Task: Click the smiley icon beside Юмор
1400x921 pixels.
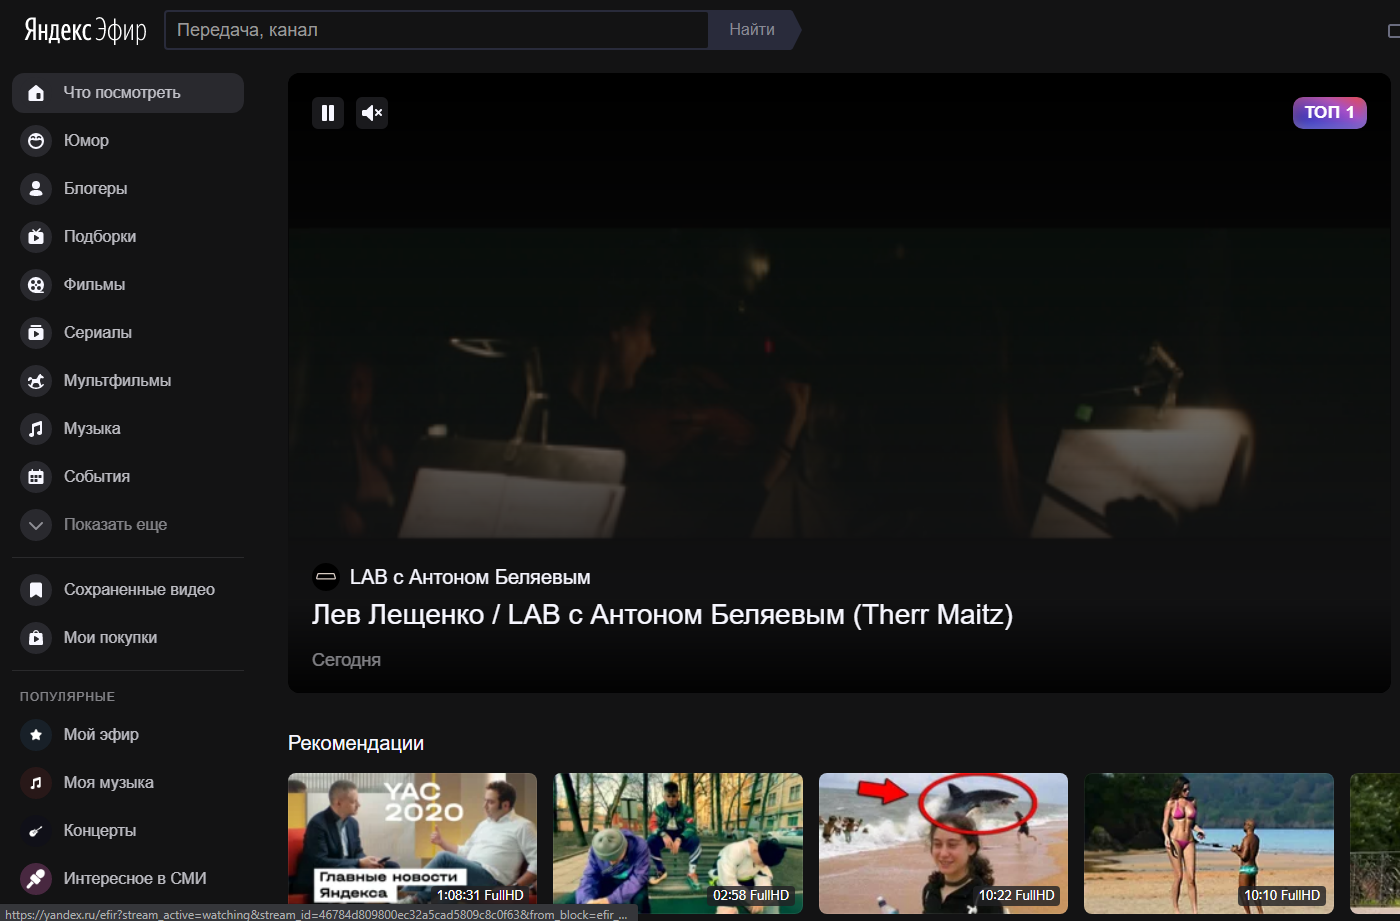Action: pos(36,141)
